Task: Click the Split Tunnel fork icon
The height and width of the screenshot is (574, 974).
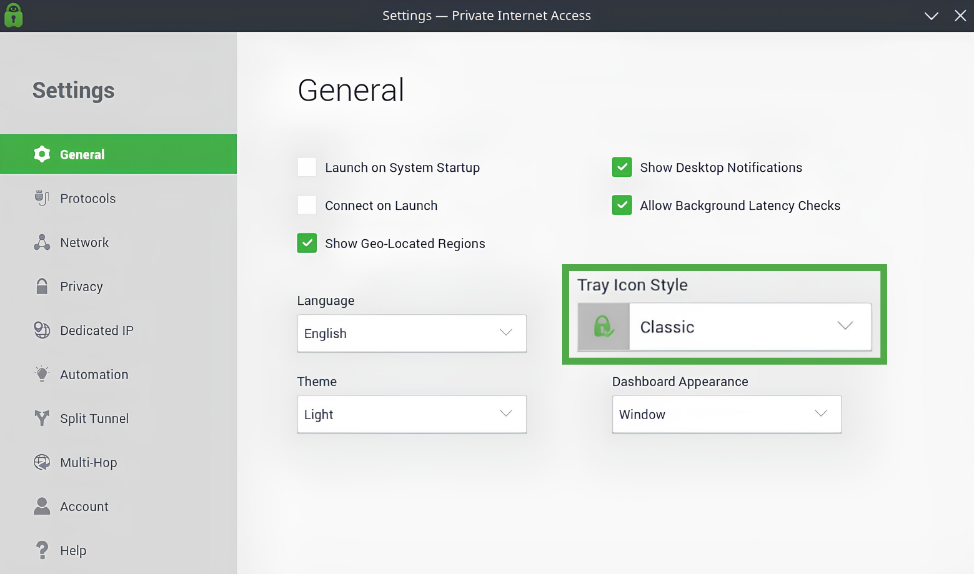Action: pos(42,418)
